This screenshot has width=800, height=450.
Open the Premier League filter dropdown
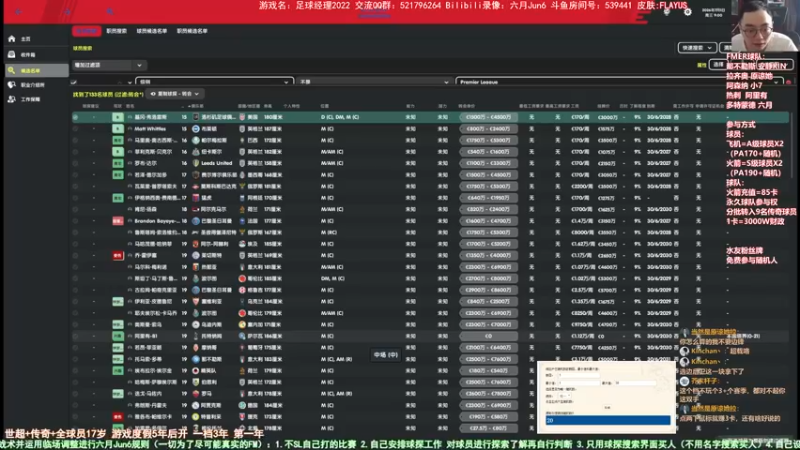619,82
